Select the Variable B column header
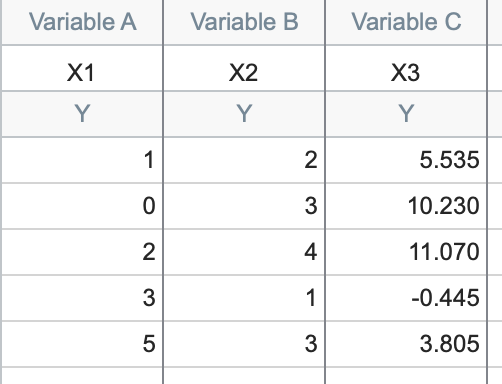 (x=244, y=22)
